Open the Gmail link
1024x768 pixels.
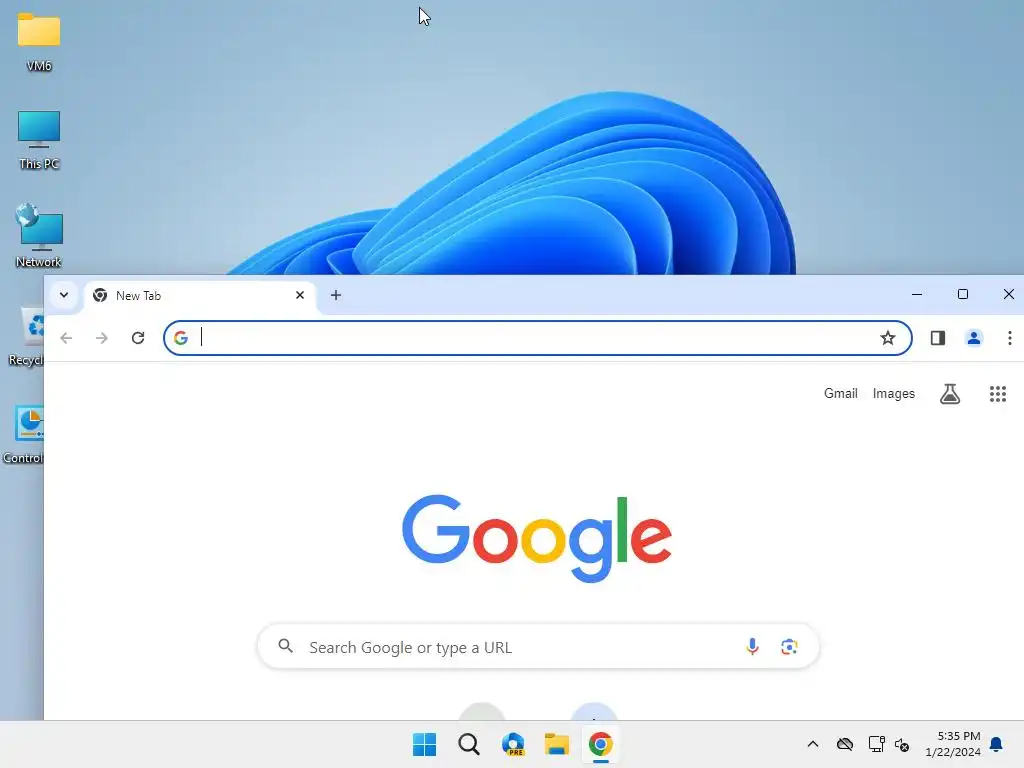point(840,393)
